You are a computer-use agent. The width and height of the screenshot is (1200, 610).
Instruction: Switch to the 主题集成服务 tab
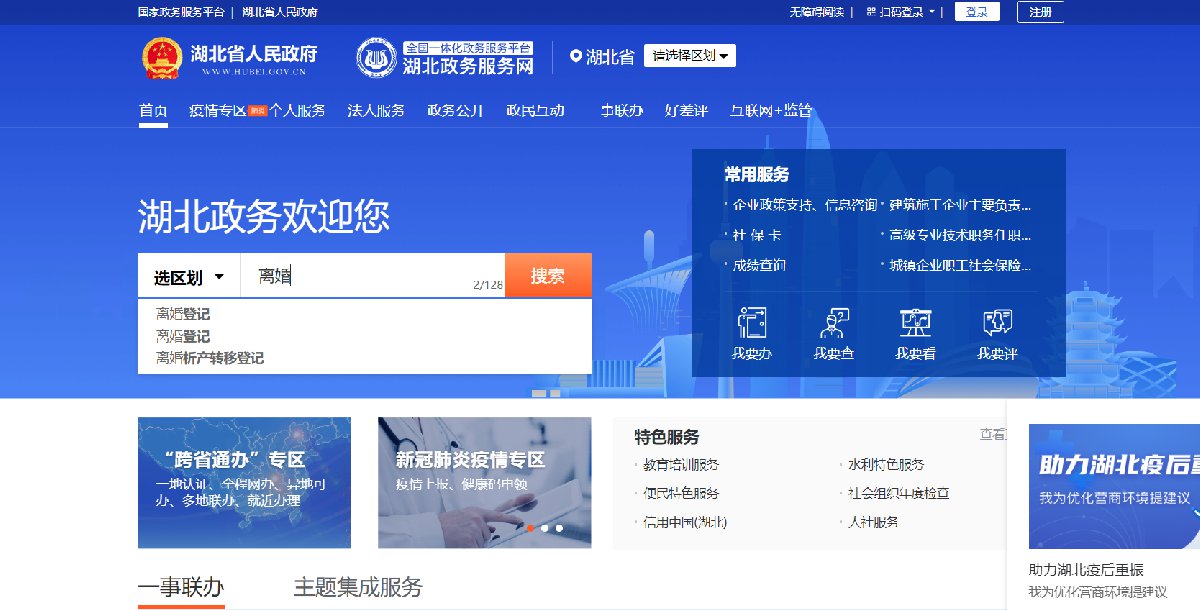358,587
